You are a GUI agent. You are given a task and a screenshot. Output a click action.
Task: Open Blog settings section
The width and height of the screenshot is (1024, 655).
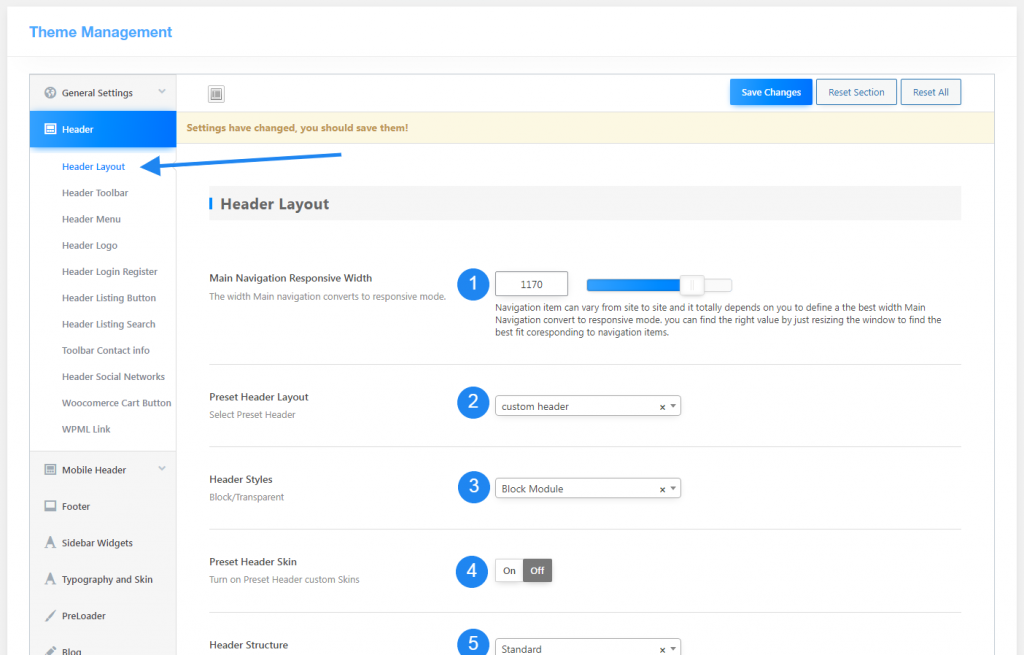pos(103,647)
